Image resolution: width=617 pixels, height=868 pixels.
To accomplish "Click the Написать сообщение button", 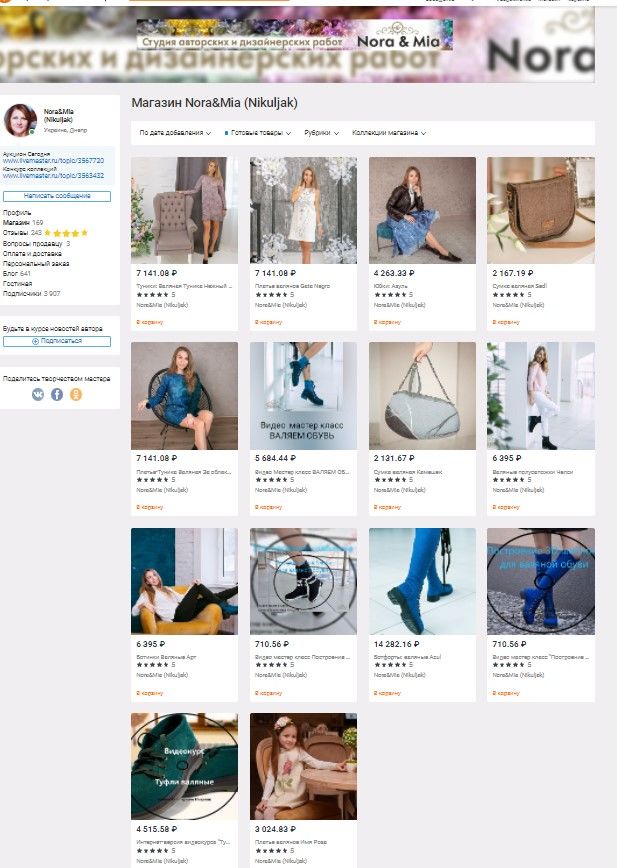I will point(57,196).
